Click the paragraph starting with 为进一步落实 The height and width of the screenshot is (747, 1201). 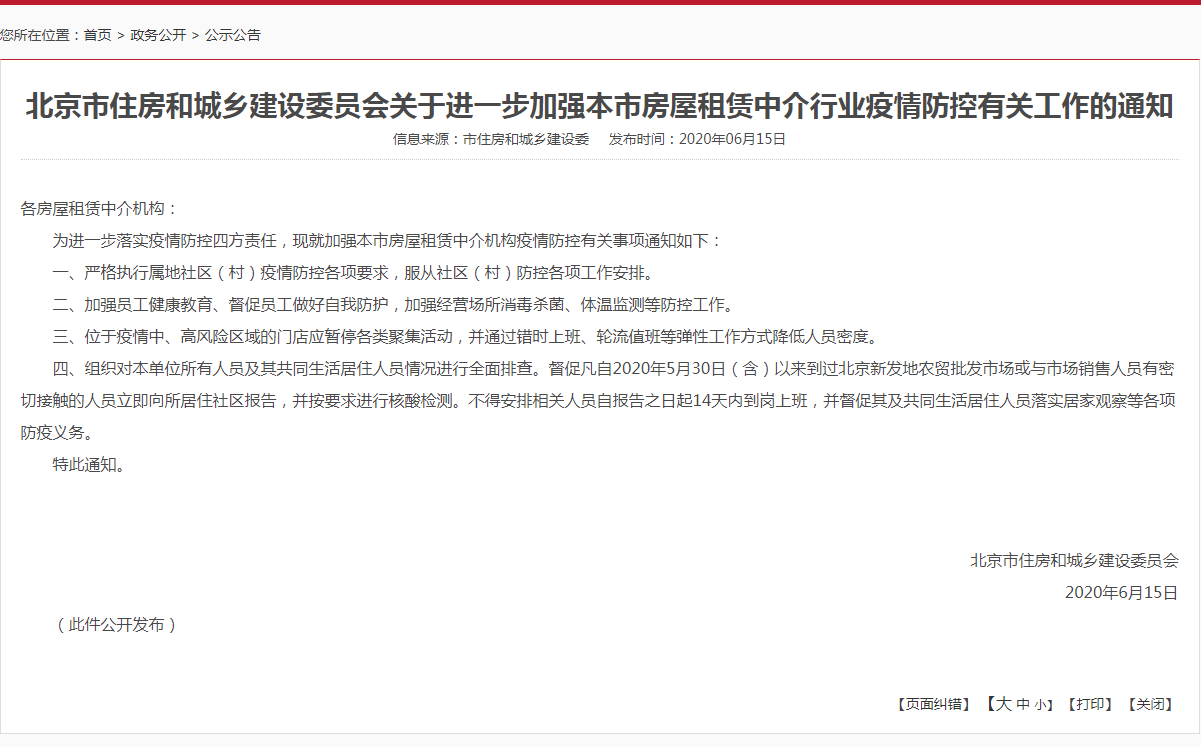click(386, 241)
